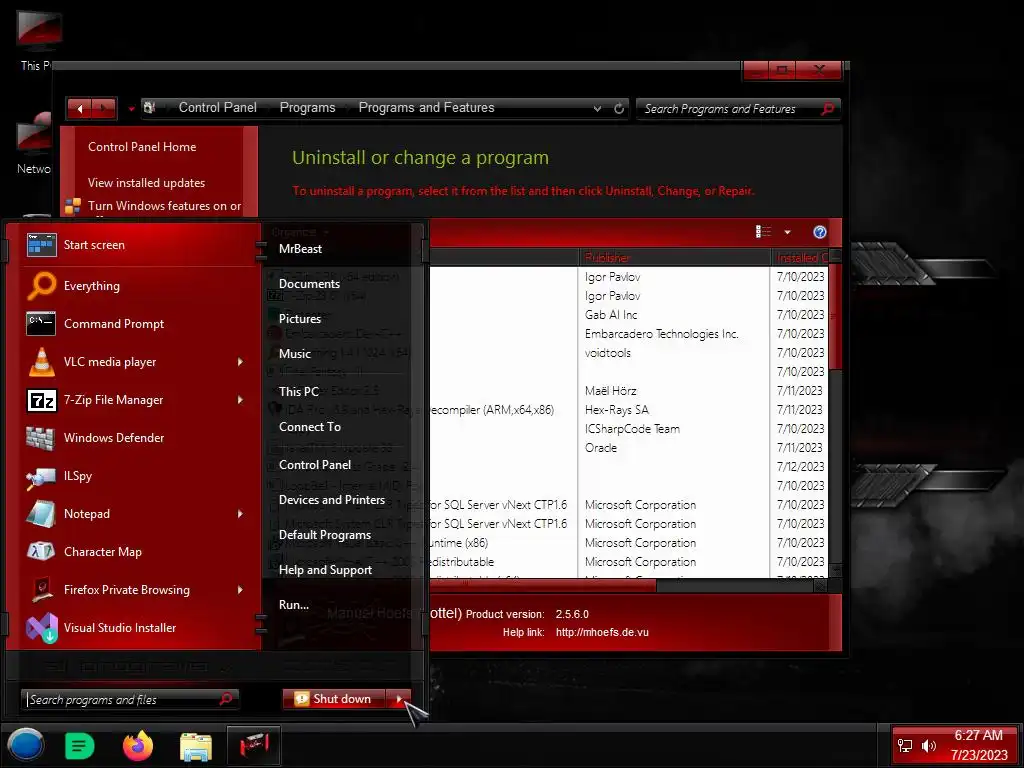Switch to Programs and Features taskbar button

pyautogui.click(x=254, y=745)
